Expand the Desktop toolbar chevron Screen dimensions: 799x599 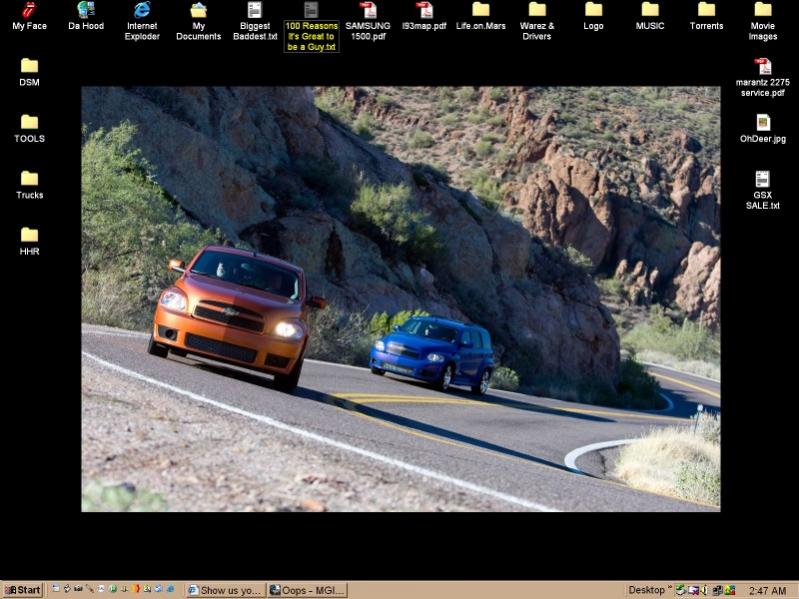click(x=670, y=590)
